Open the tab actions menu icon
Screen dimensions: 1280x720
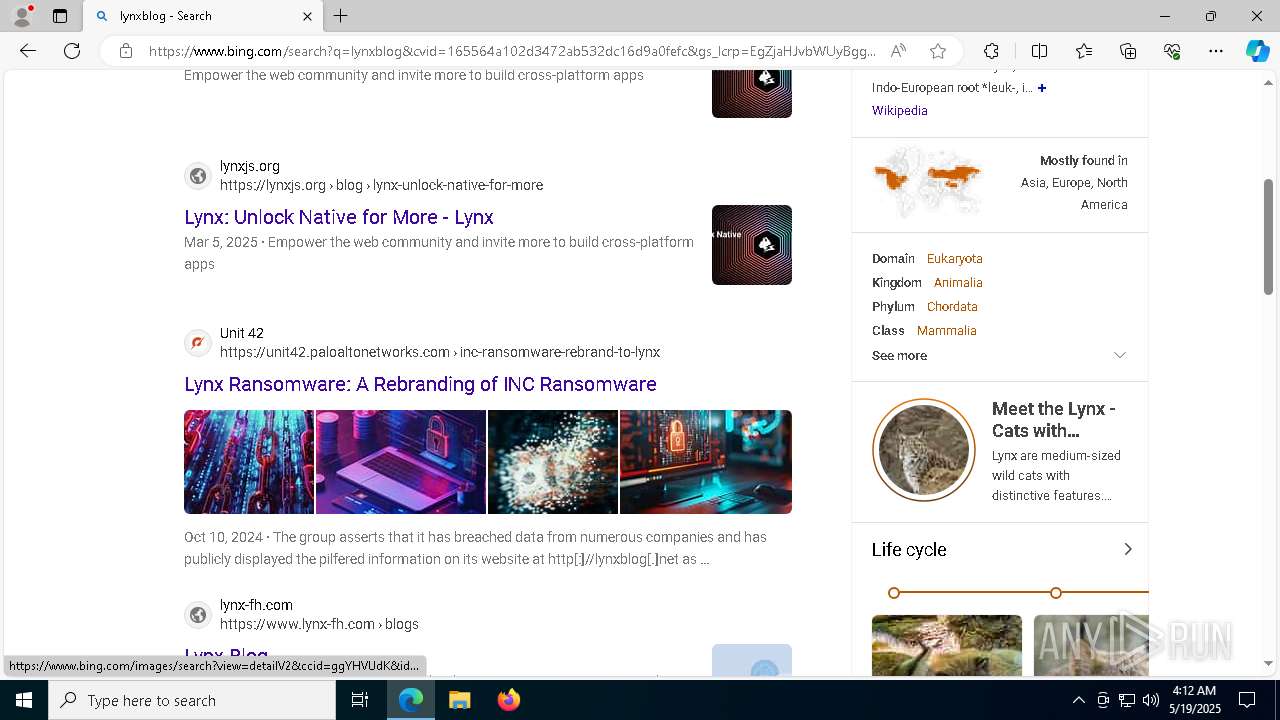click(x=60, y=16)
